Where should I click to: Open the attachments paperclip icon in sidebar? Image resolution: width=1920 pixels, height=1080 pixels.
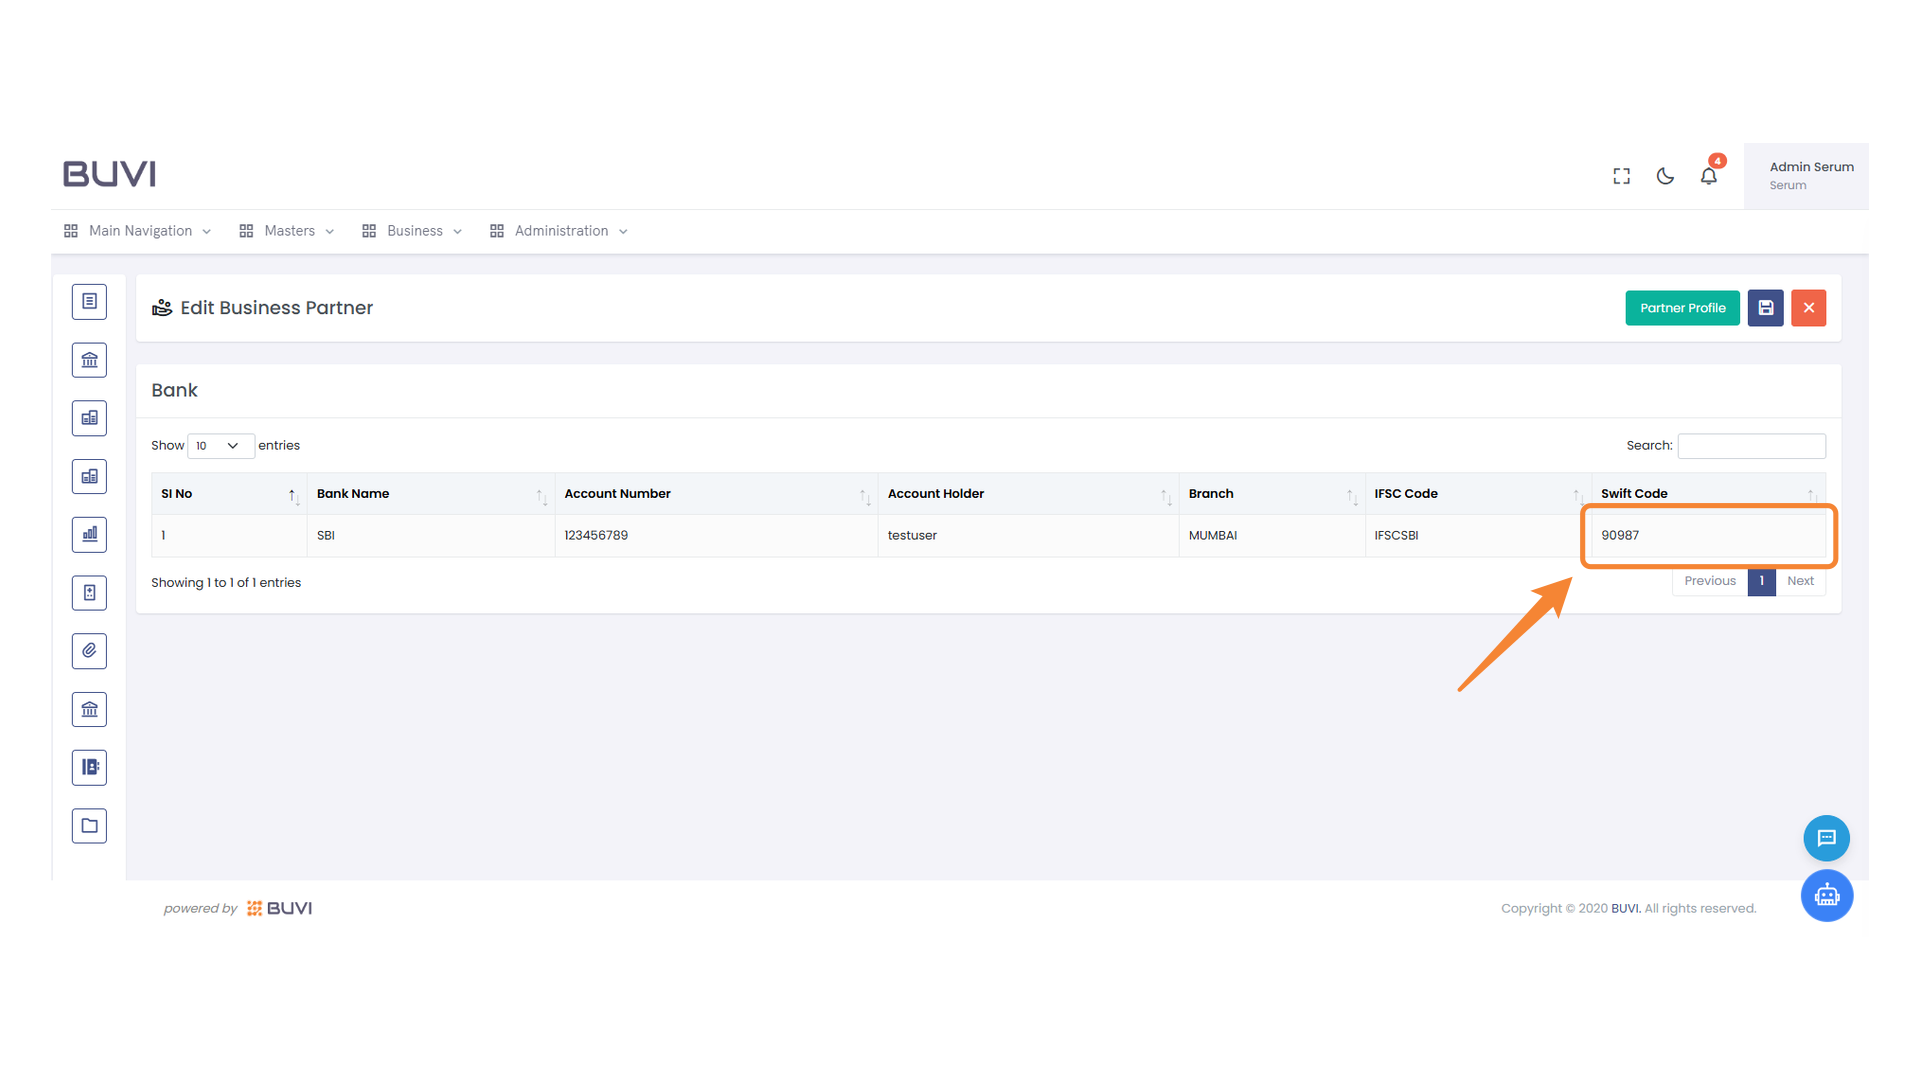(89, 651)
